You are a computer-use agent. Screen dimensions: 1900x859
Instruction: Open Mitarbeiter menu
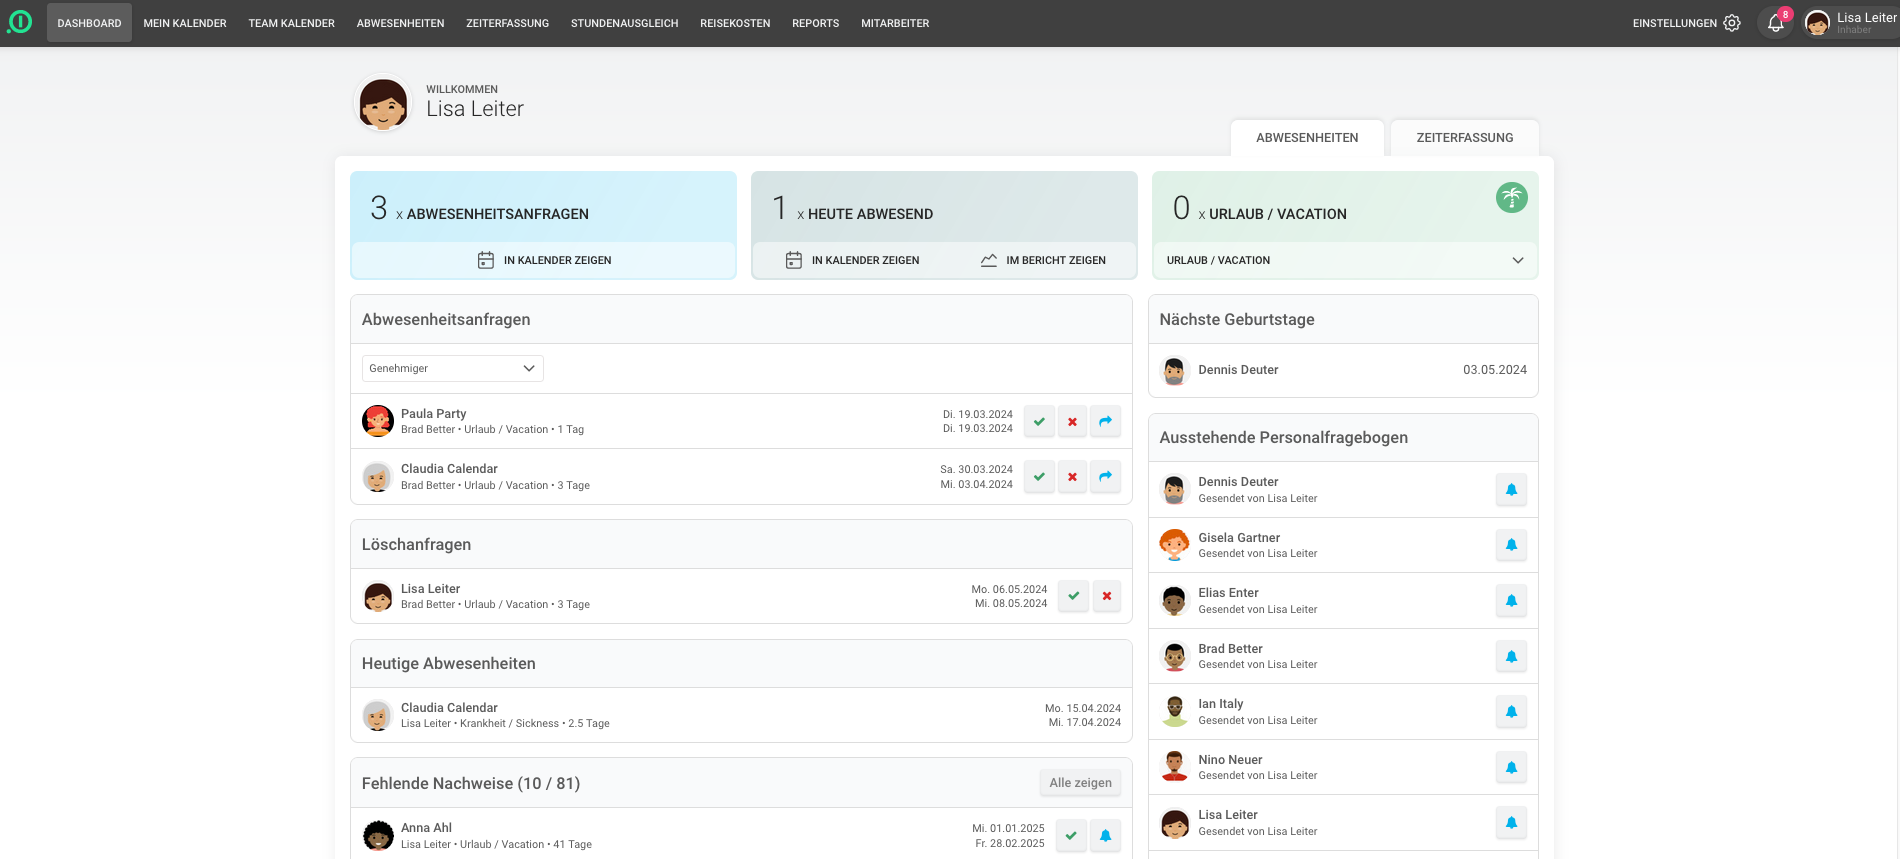tap(895, 23)
